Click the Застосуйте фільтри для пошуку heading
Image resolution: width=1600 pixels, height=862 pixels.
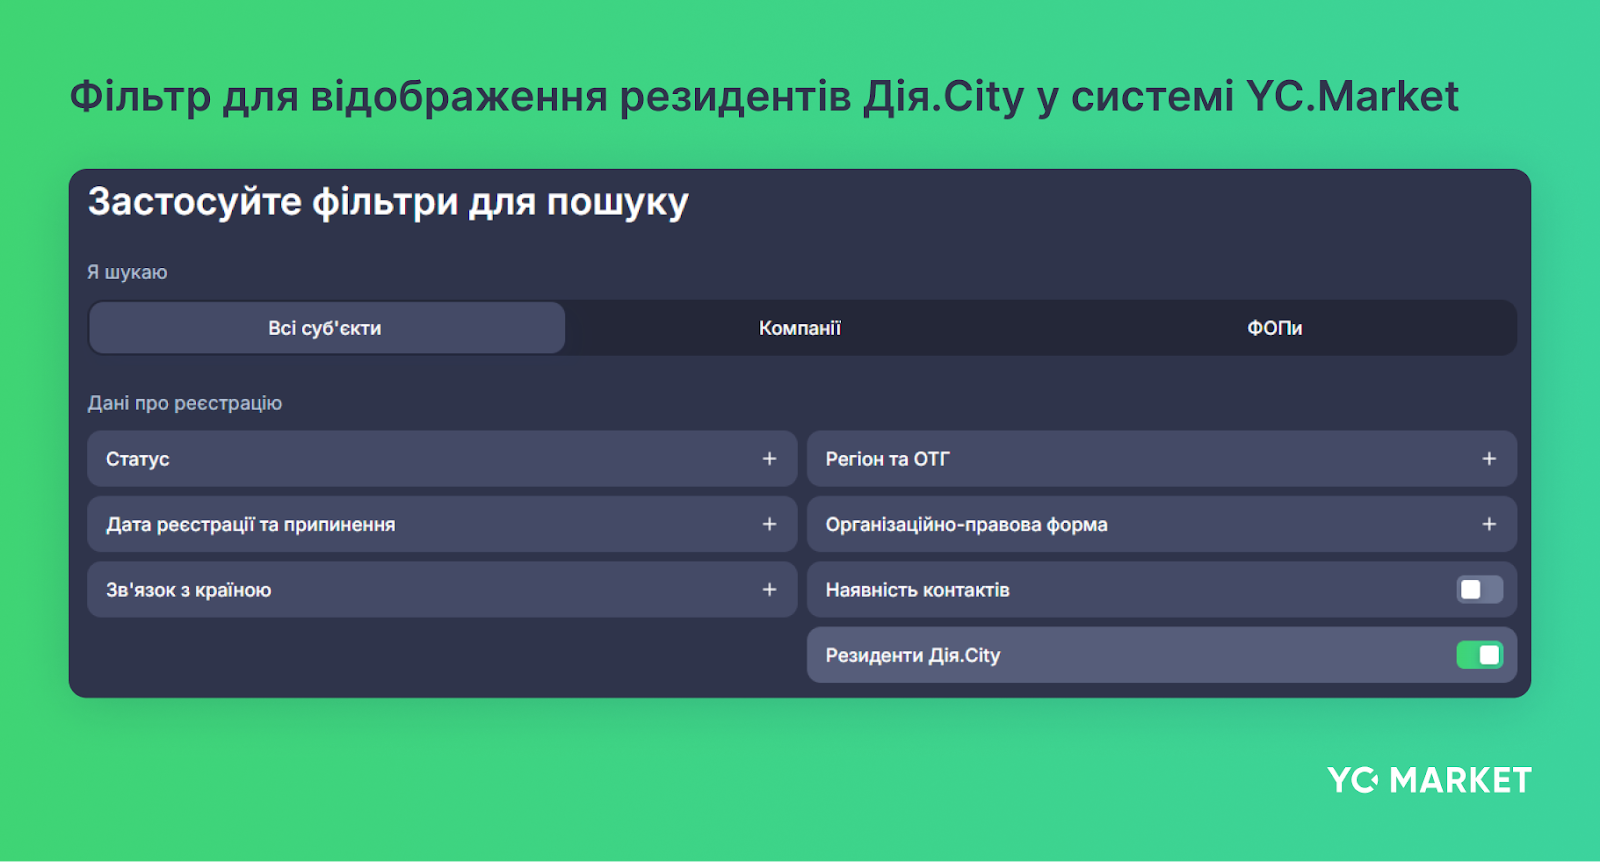pyautogui.click(x=388, y=203)
